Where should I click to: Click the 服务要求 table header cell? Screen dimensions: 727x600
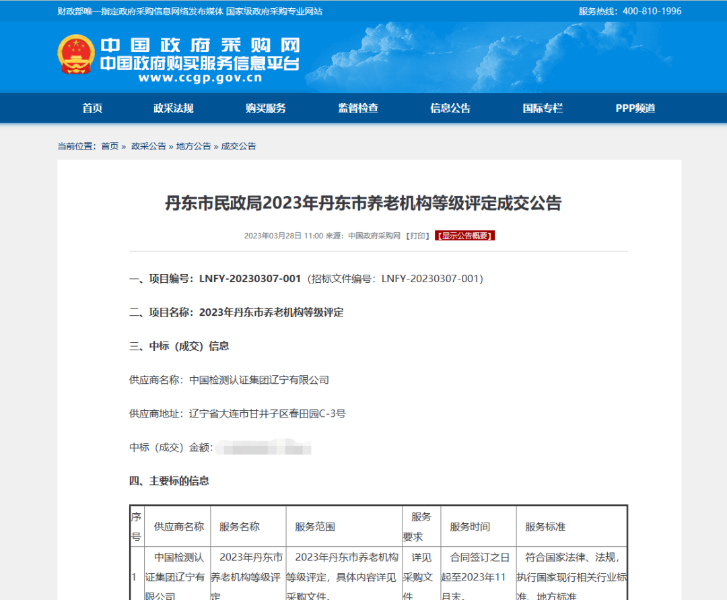(x=421, y=527)
